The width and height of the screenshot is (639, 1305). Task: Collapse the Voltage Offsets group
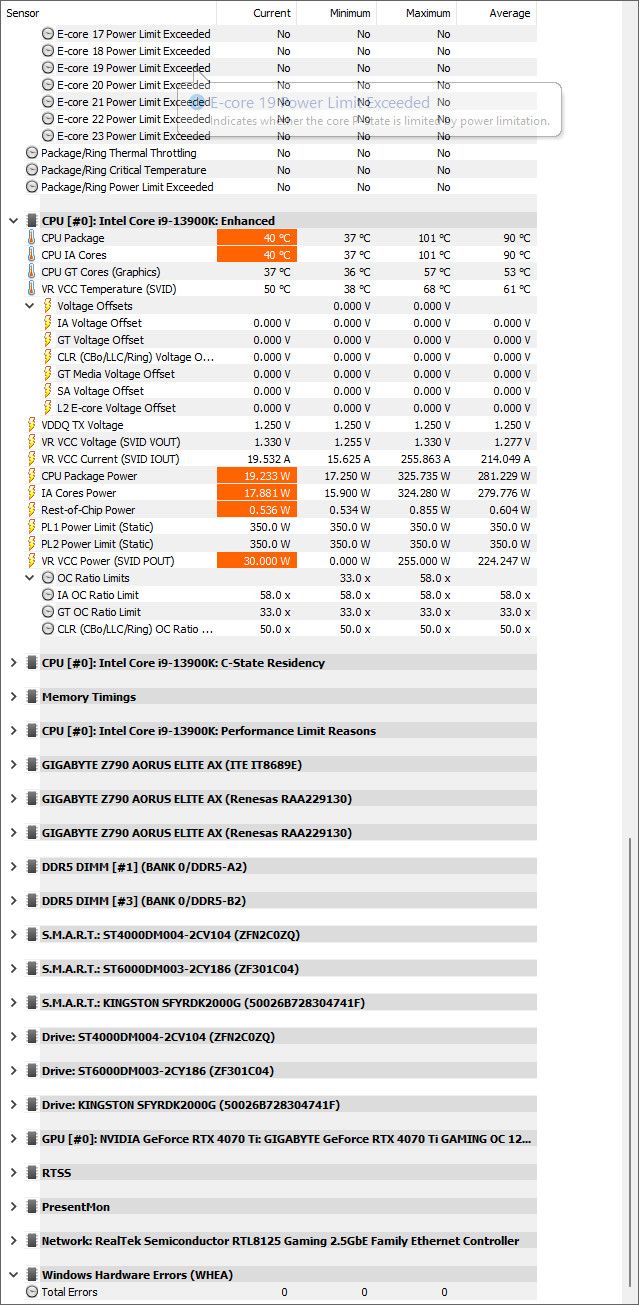click(x=30, y=306)
